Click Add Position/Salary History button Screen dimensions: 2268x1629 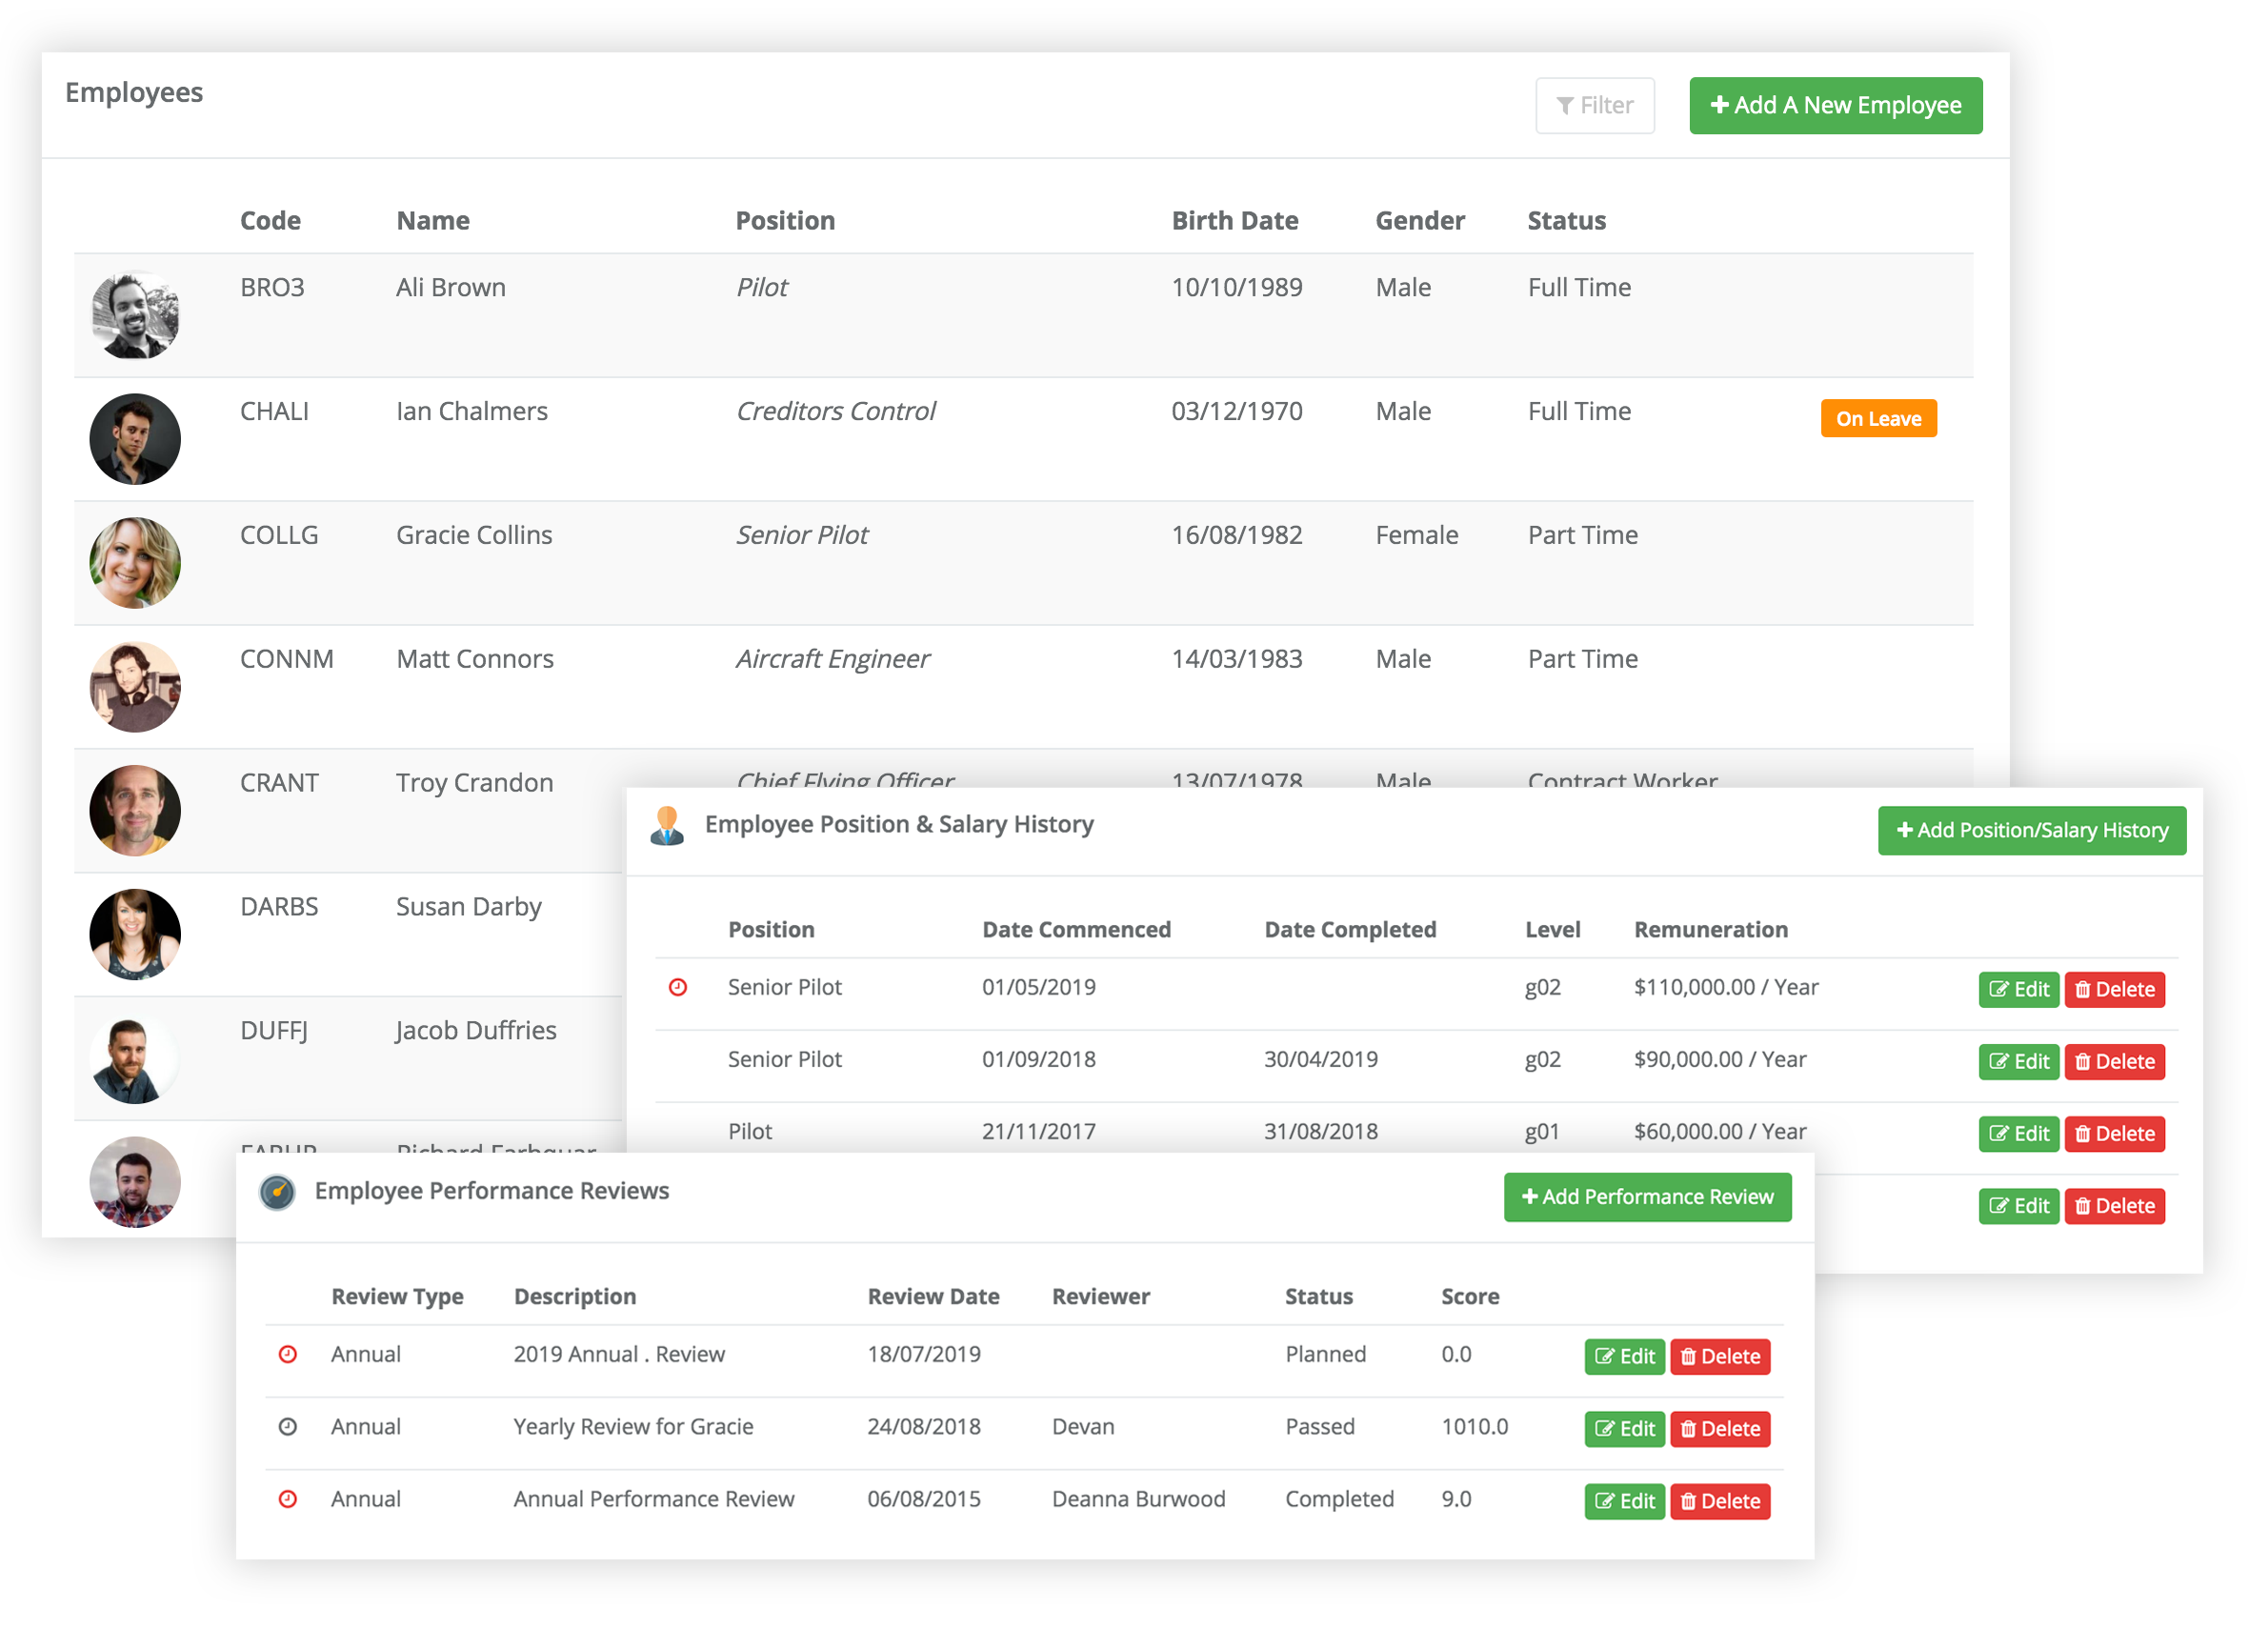[2034, 830]
